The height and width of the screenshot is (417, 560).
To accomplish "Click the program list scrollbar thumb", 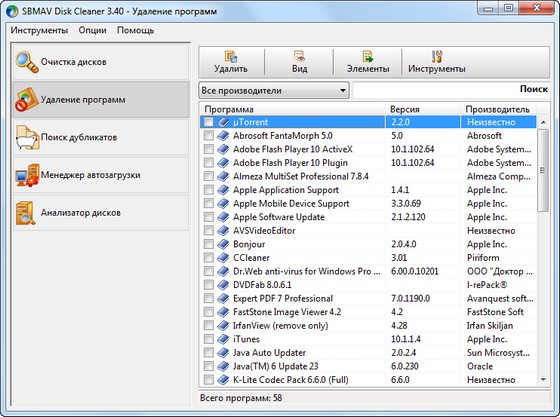I will (543, 171).
